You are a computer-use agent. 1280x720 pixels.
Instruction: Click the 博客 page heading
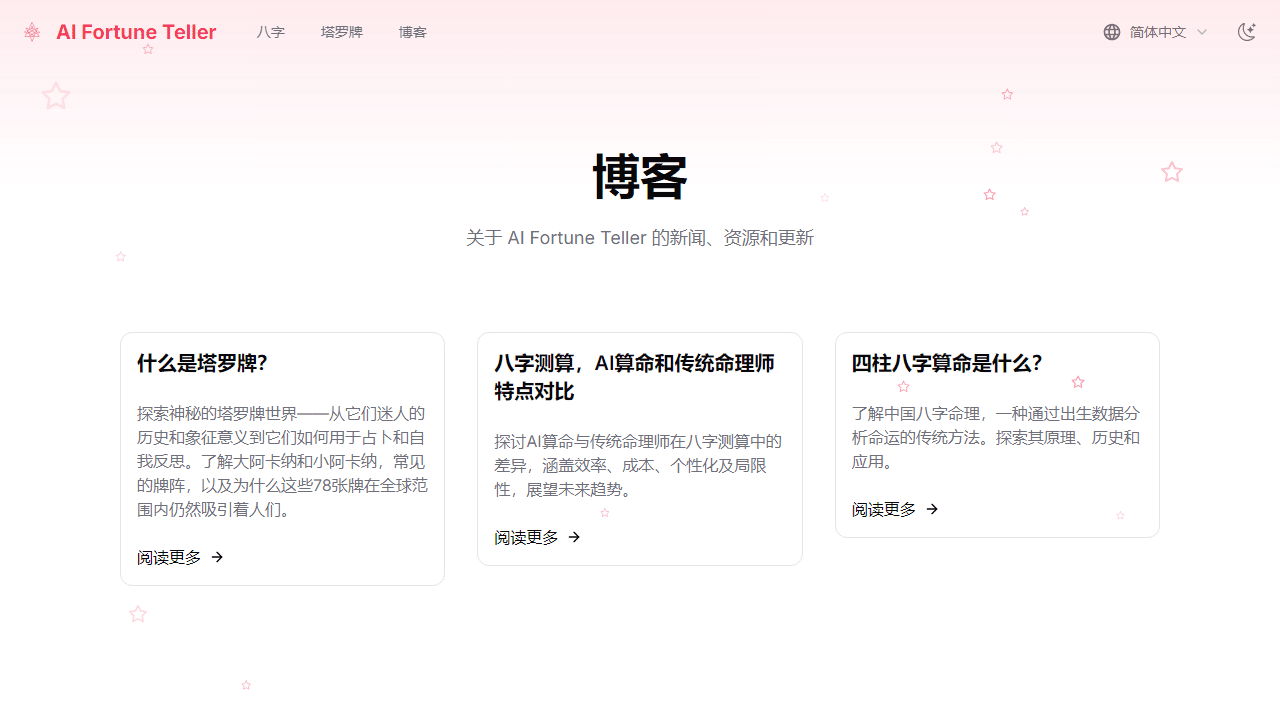click(640, 177)
